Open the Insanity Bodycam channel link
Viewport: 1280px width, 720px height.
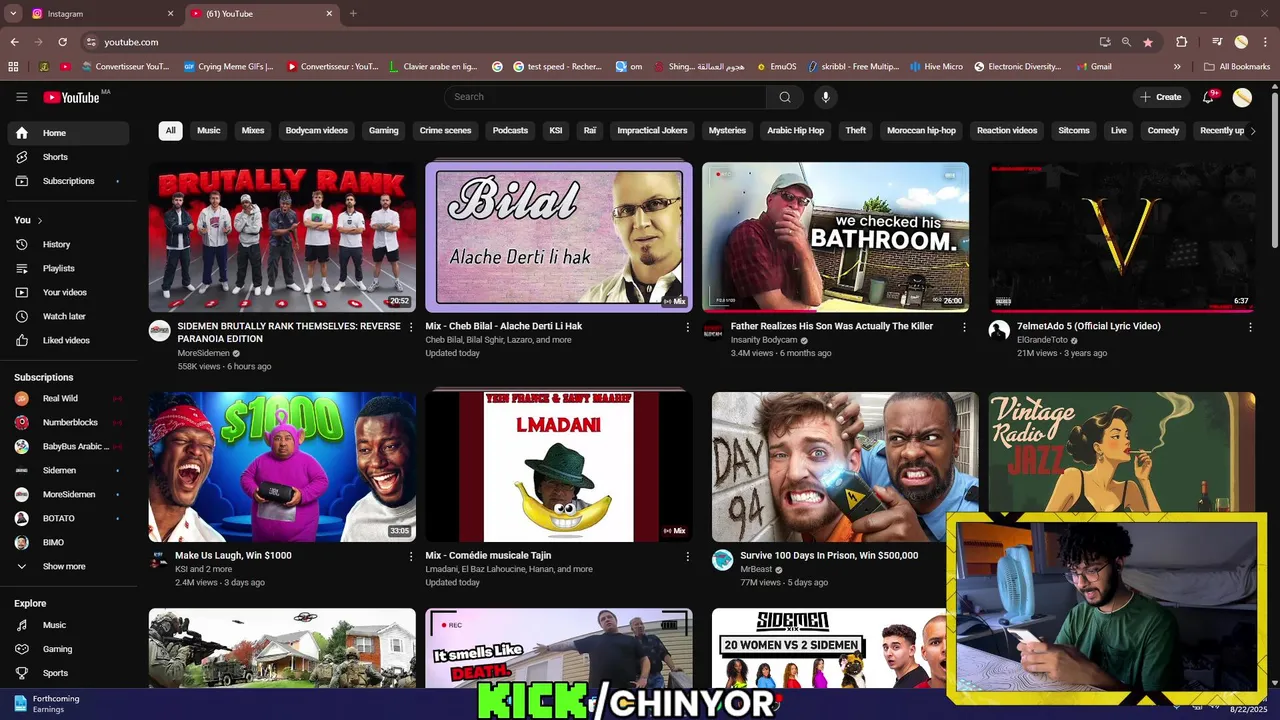[x=764, y=340]
